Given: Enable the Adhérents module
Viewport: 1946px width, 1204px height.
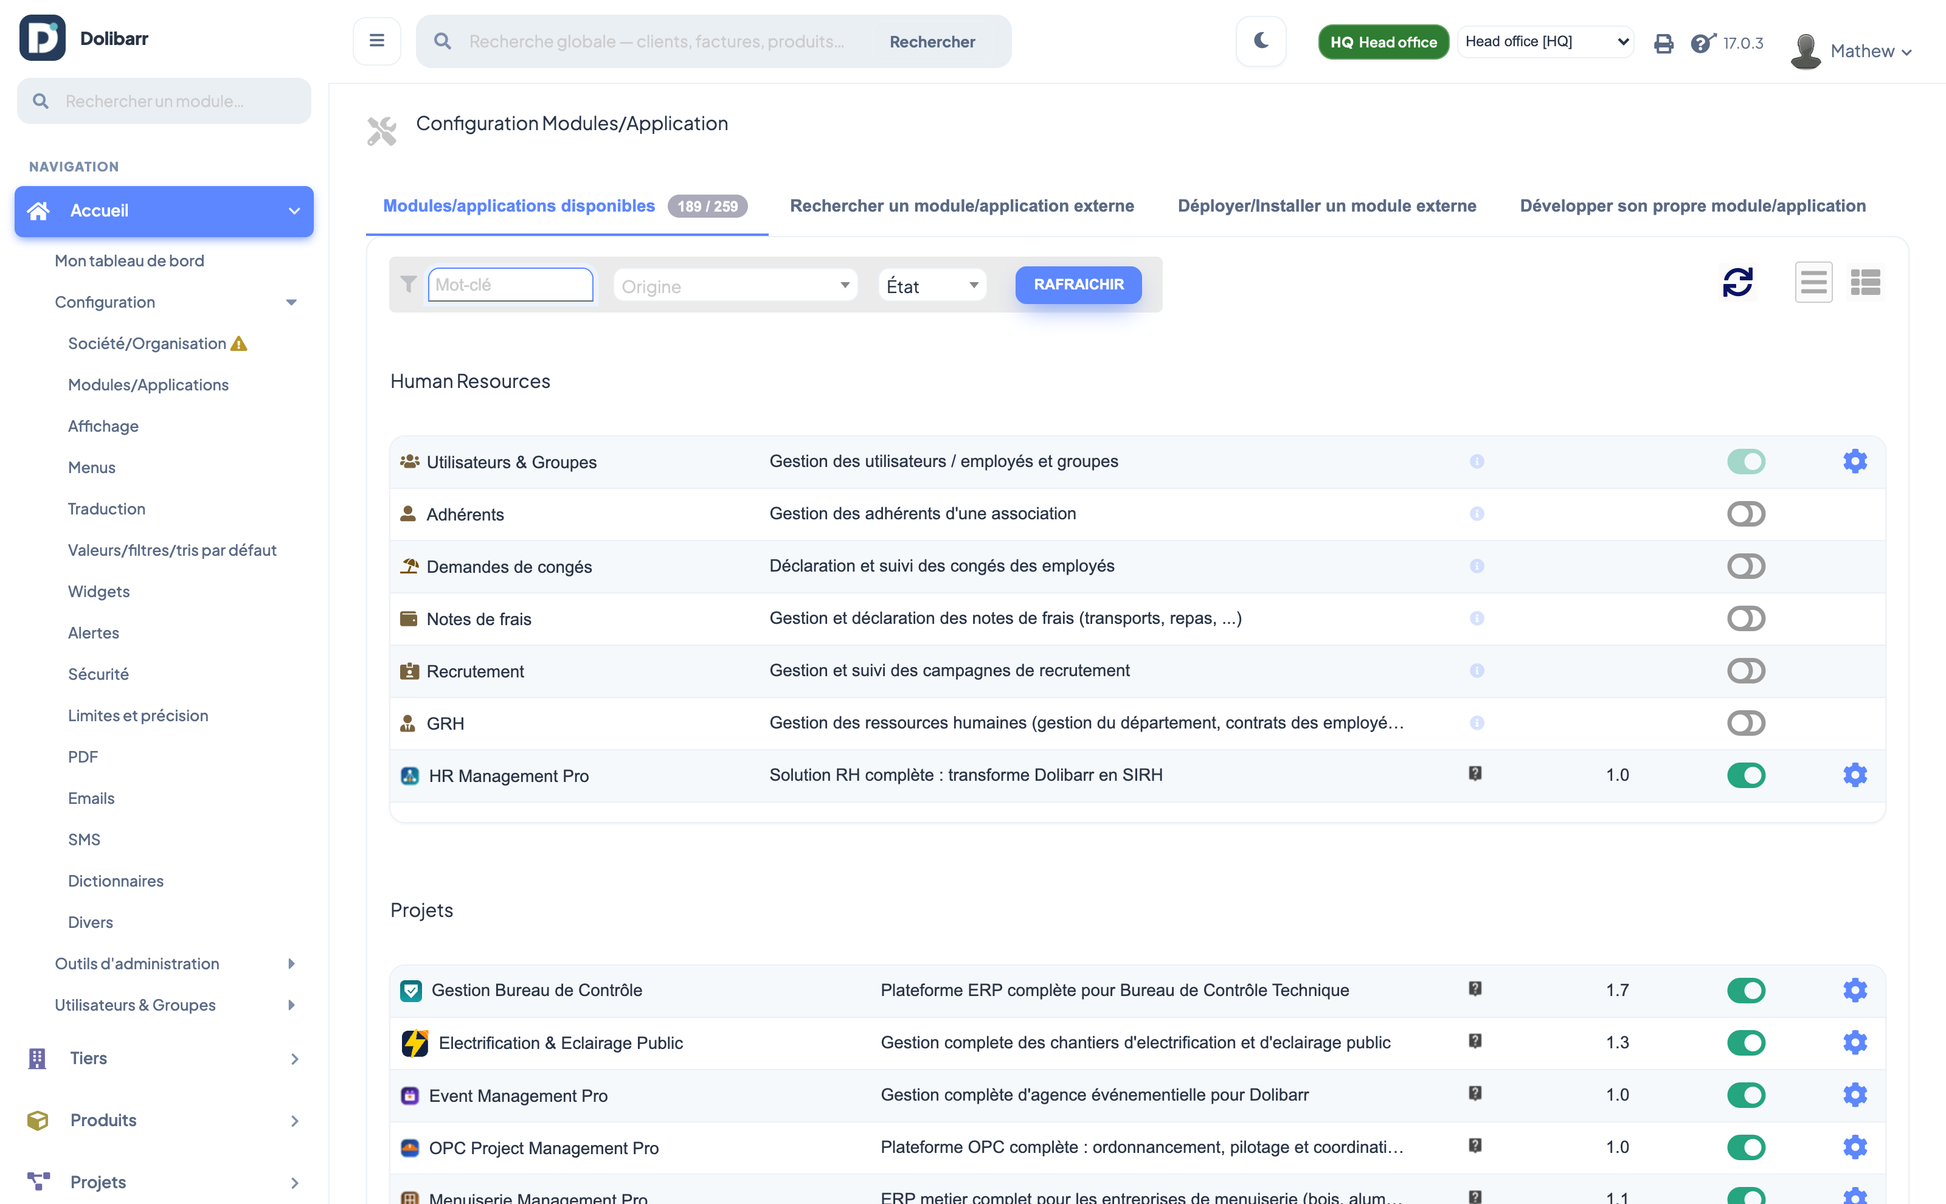Looking at the screenshot, I should [x=1746, y=514].
